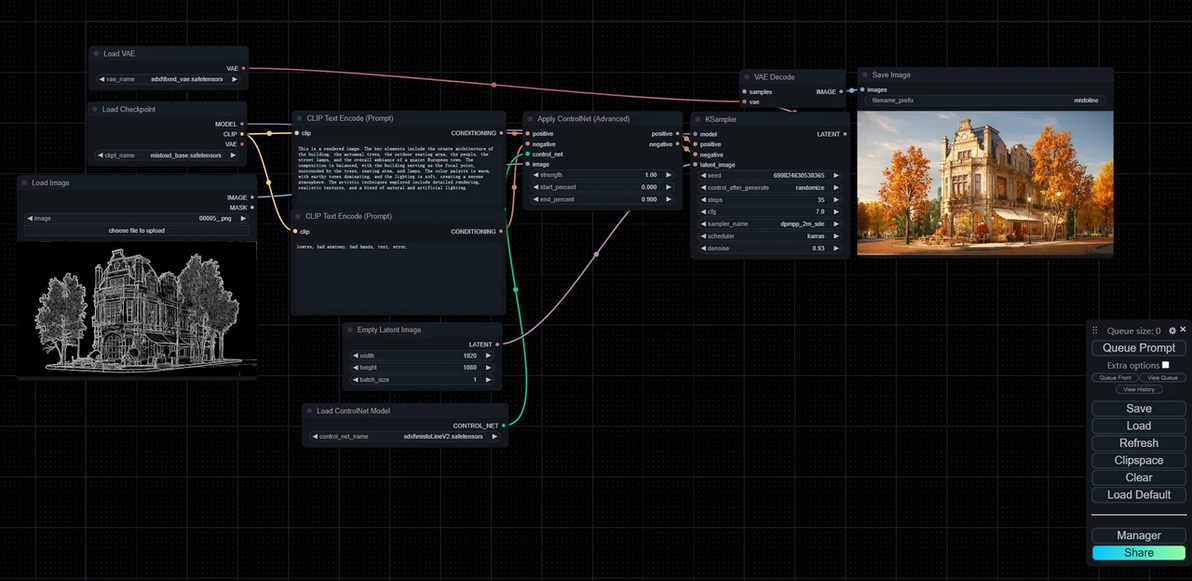Viewport: 1192px width, 581px height.
Task: Open View History in queue panel
Action: [1138, 389]
